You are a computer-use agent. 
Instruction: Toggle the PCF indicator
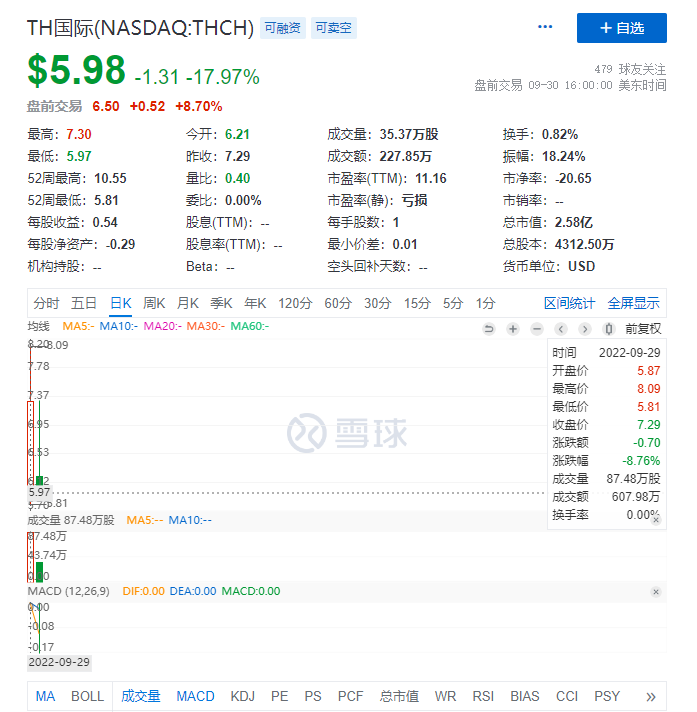coord(351,696)
